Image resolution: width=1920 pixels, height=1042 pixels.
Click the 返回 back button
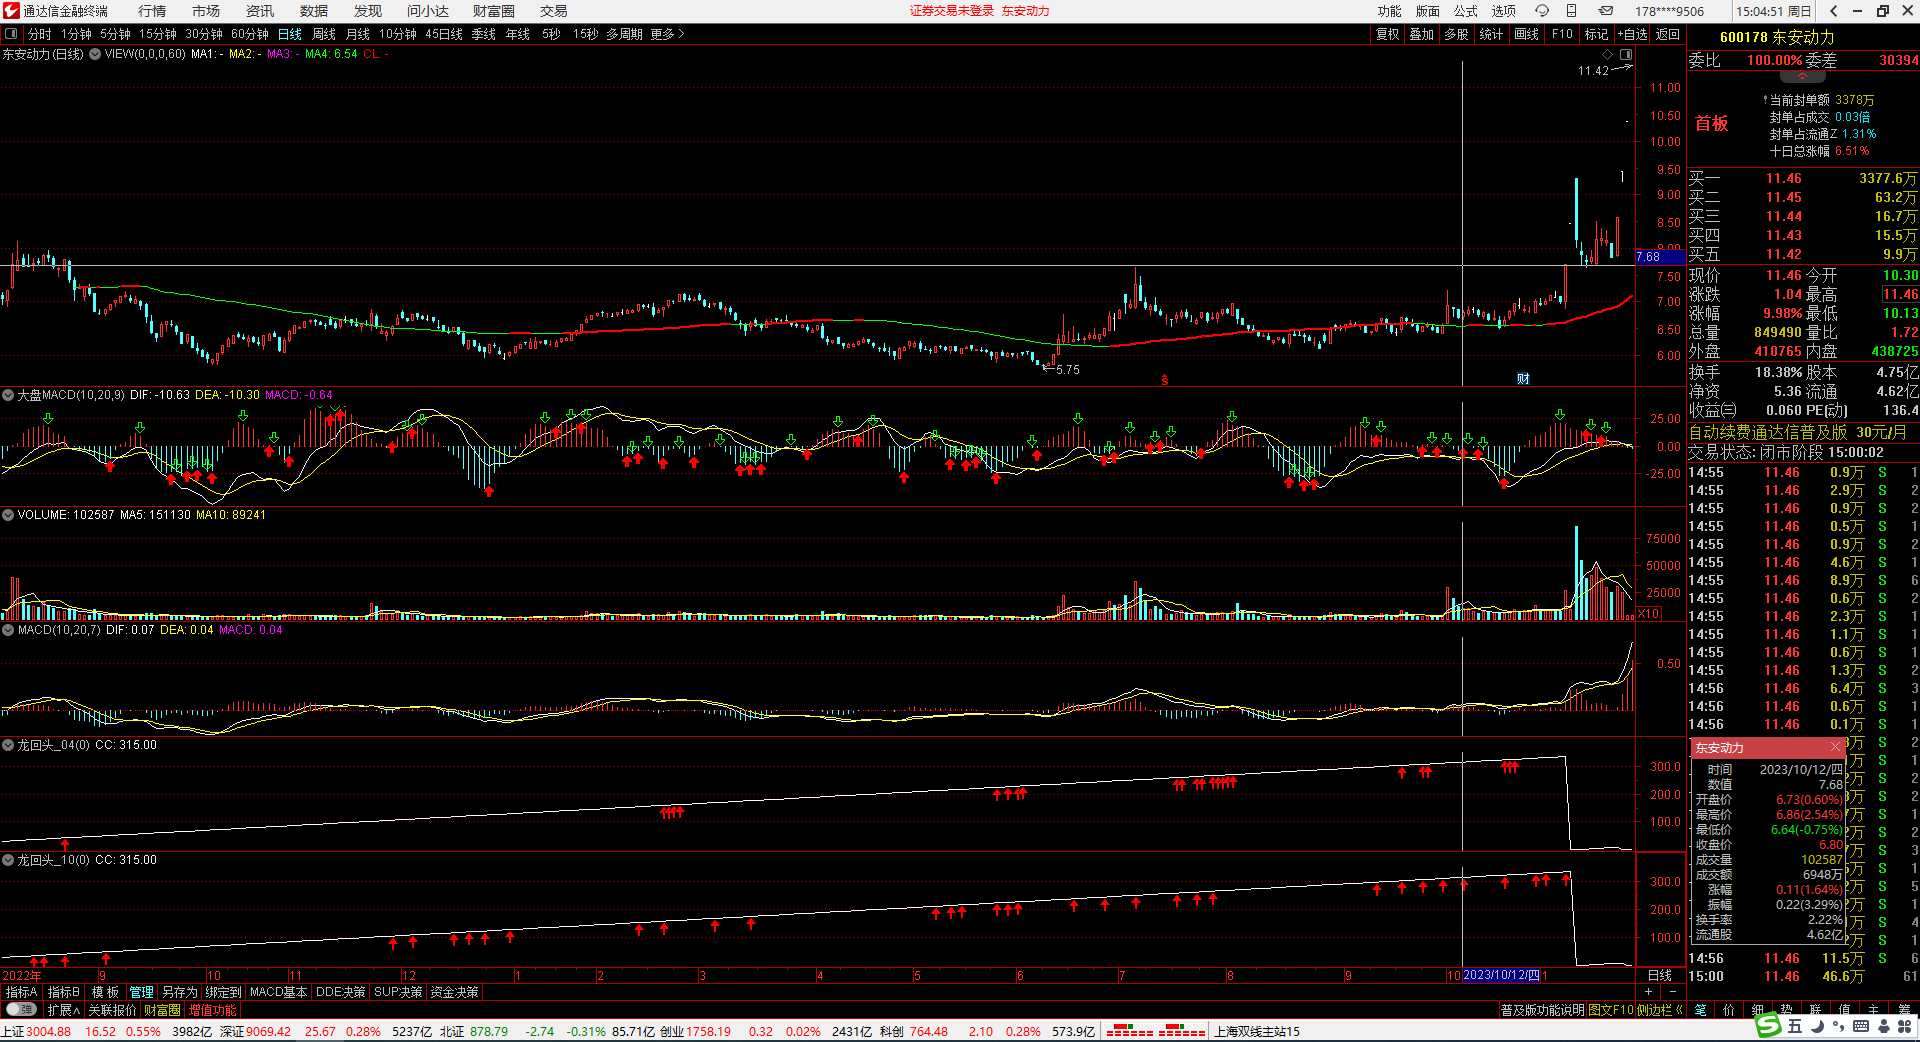coord(1668,34)
